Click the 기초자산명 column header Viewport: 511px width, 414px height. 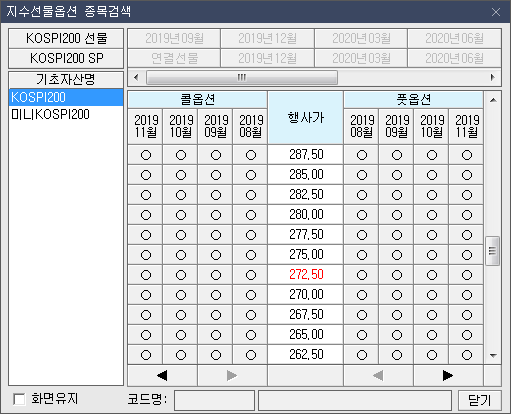(x=66, y=79)
